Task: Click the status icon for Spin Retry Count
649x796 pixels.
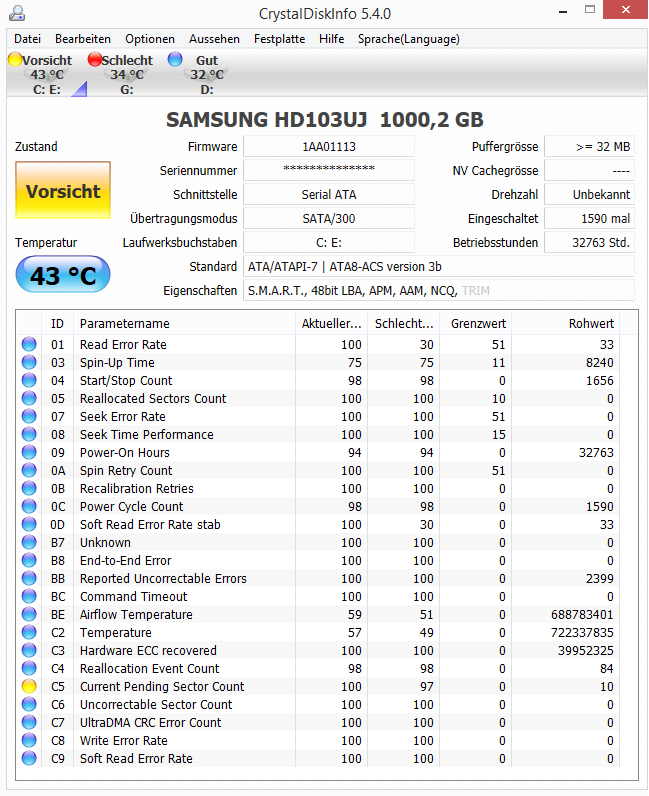Action: coord(29,471)
